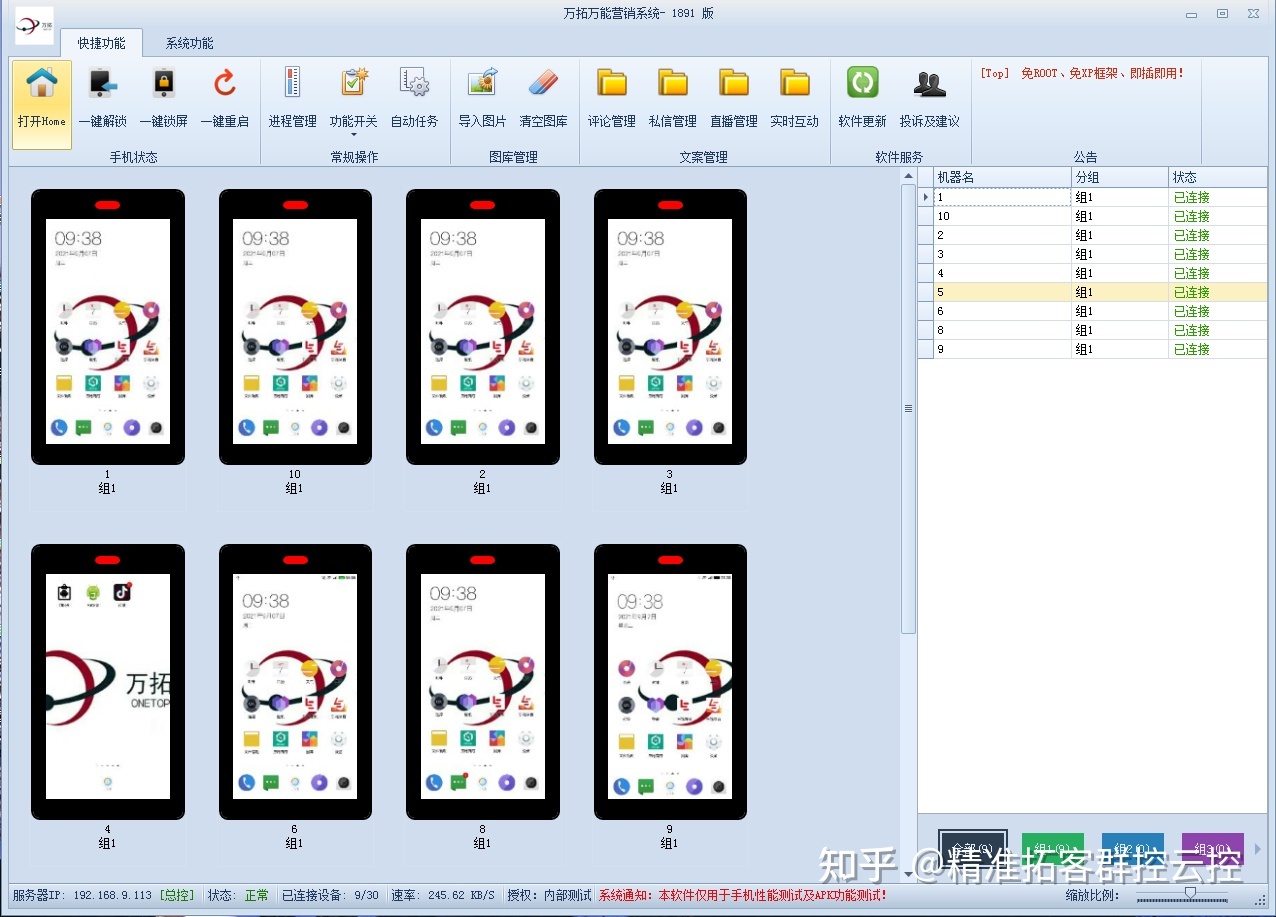Expand the 功能开关 dropdown menu
Image resolution: width=1276 pixels, height=917 pixels.
click(353, 134)
